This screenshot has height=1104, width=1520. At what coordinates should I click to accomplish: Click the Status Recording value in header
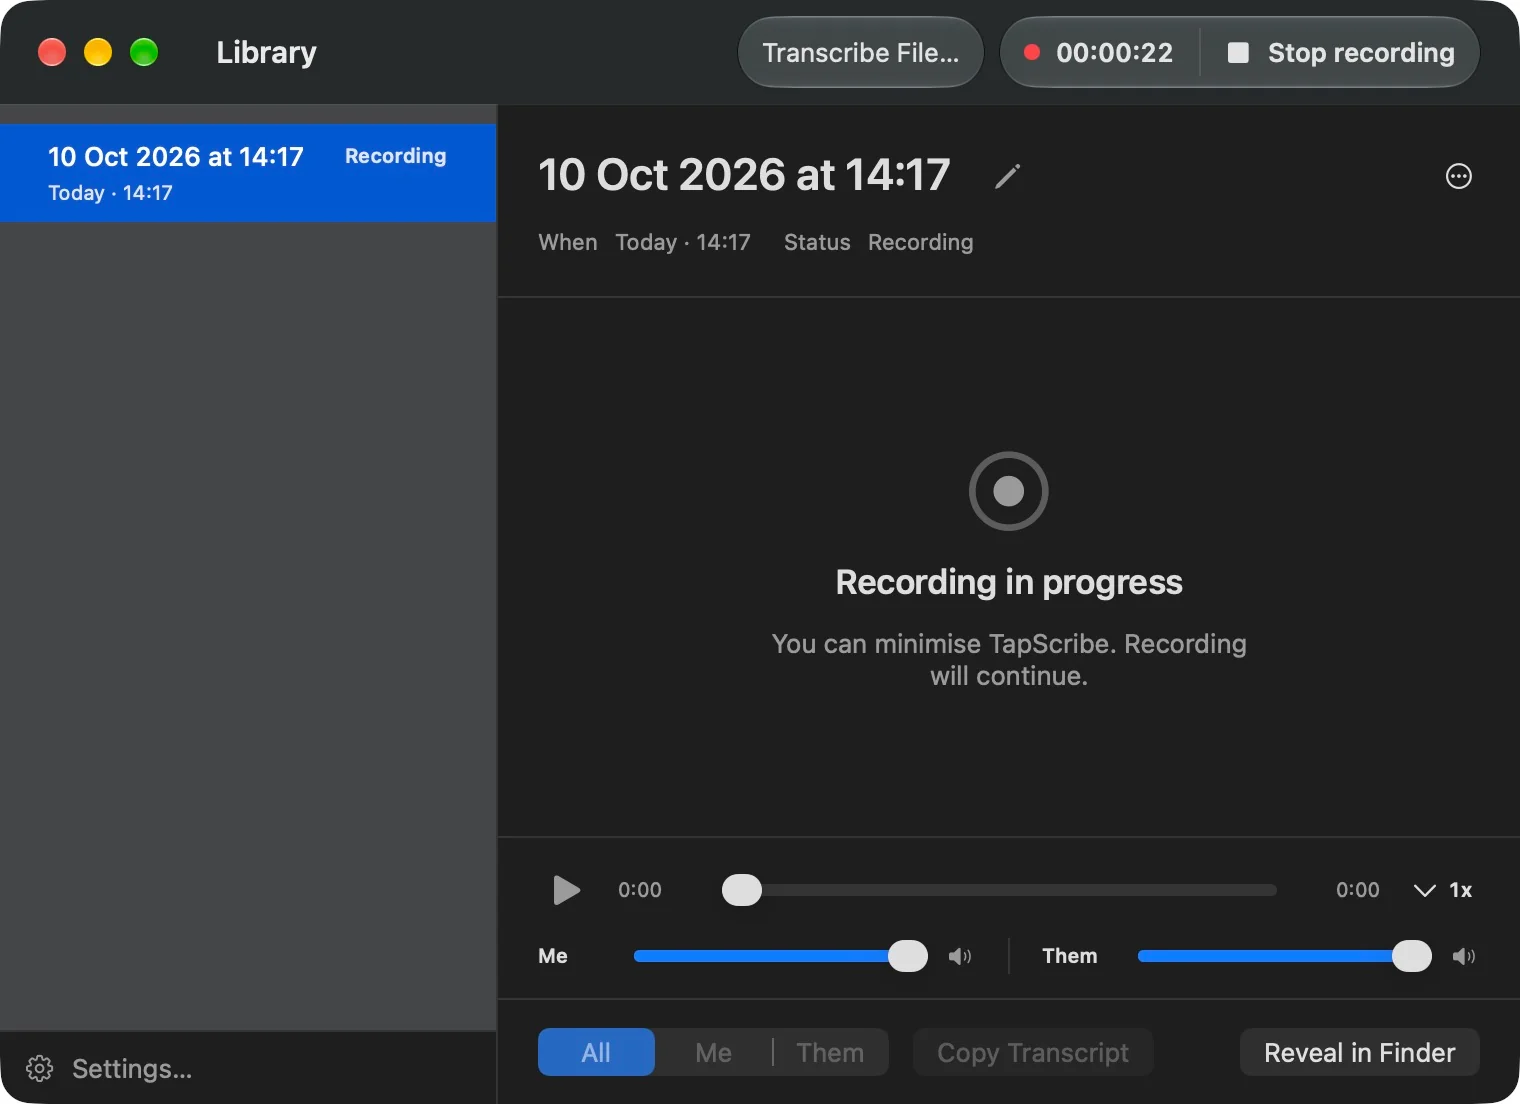click(920, 242)
